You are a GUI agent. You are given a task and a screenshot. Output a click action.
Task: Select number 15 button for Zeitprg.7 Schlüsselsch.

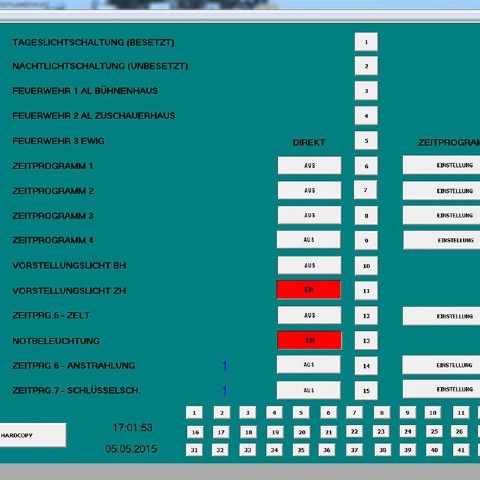(x=366, y=391)
